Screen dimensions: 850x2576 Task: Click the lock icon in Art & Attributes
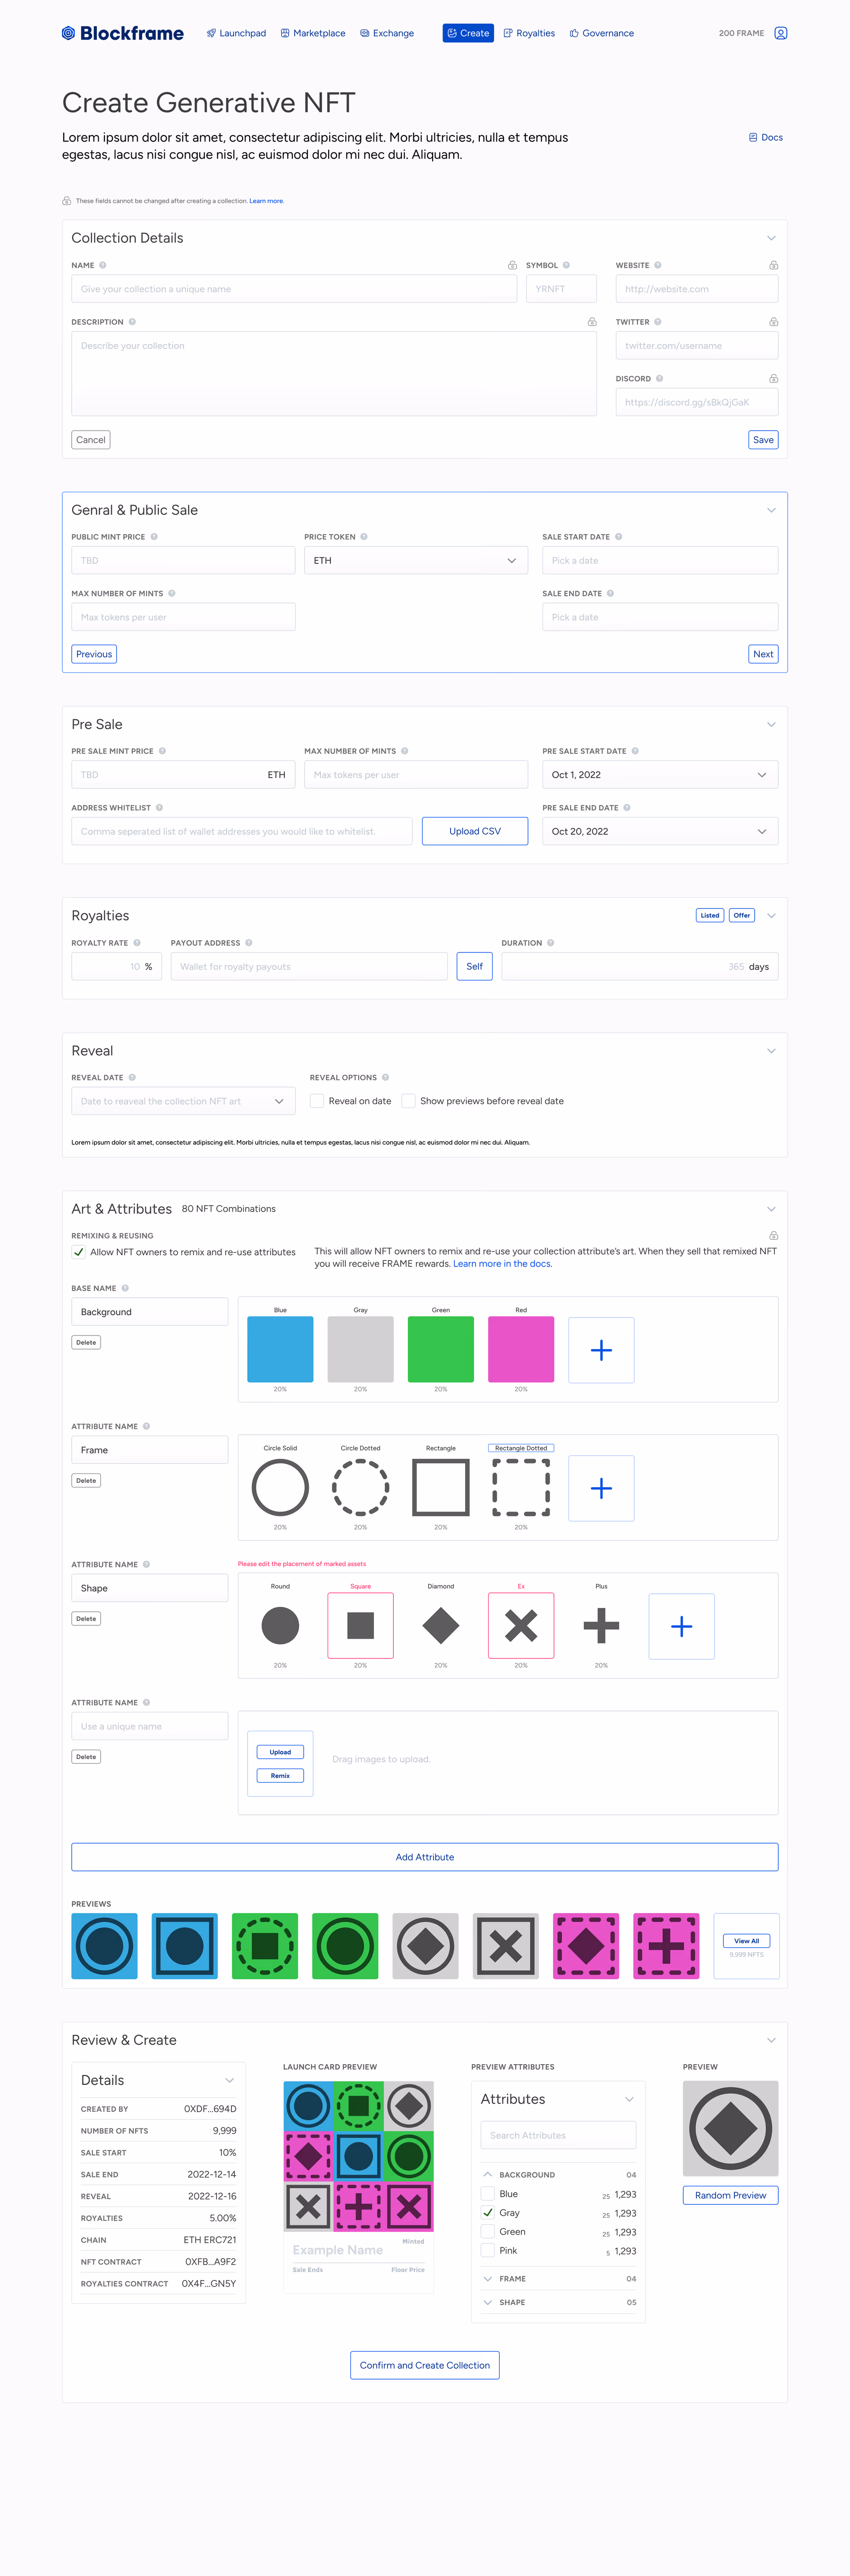[773, 1236]
